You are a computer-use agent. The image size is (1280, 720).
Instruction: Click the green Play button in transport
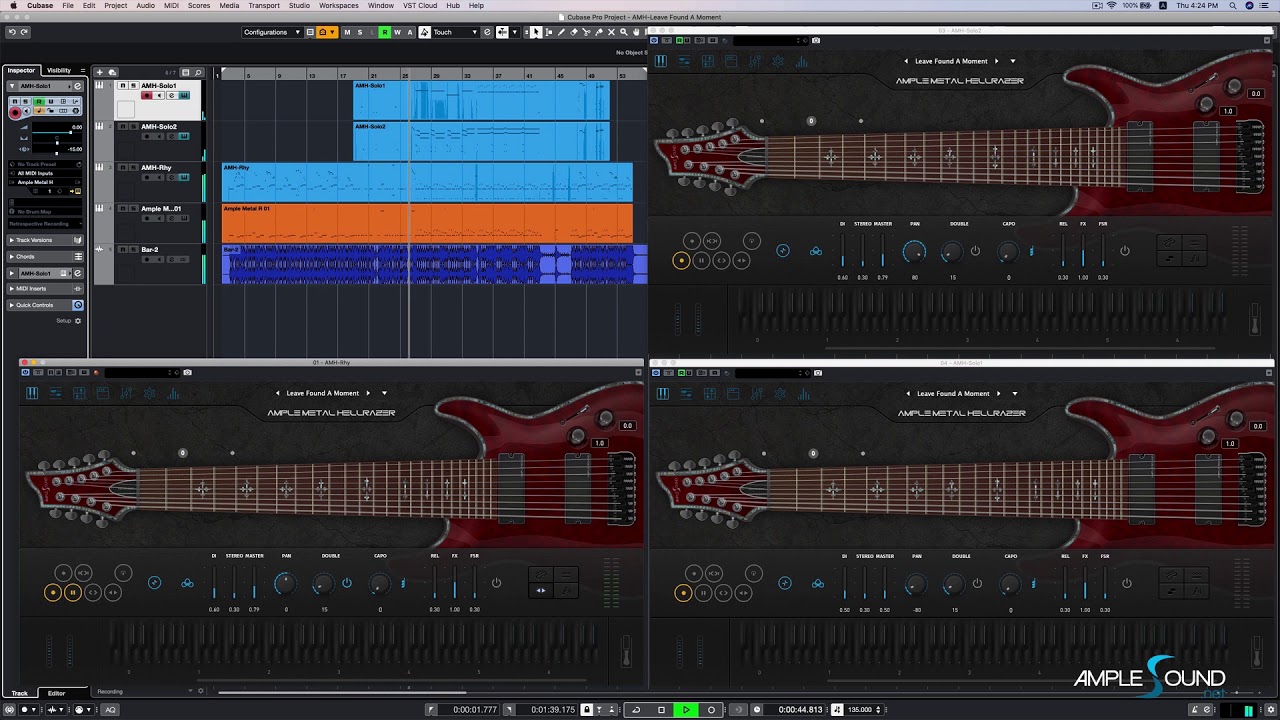[x=686, y=710]
